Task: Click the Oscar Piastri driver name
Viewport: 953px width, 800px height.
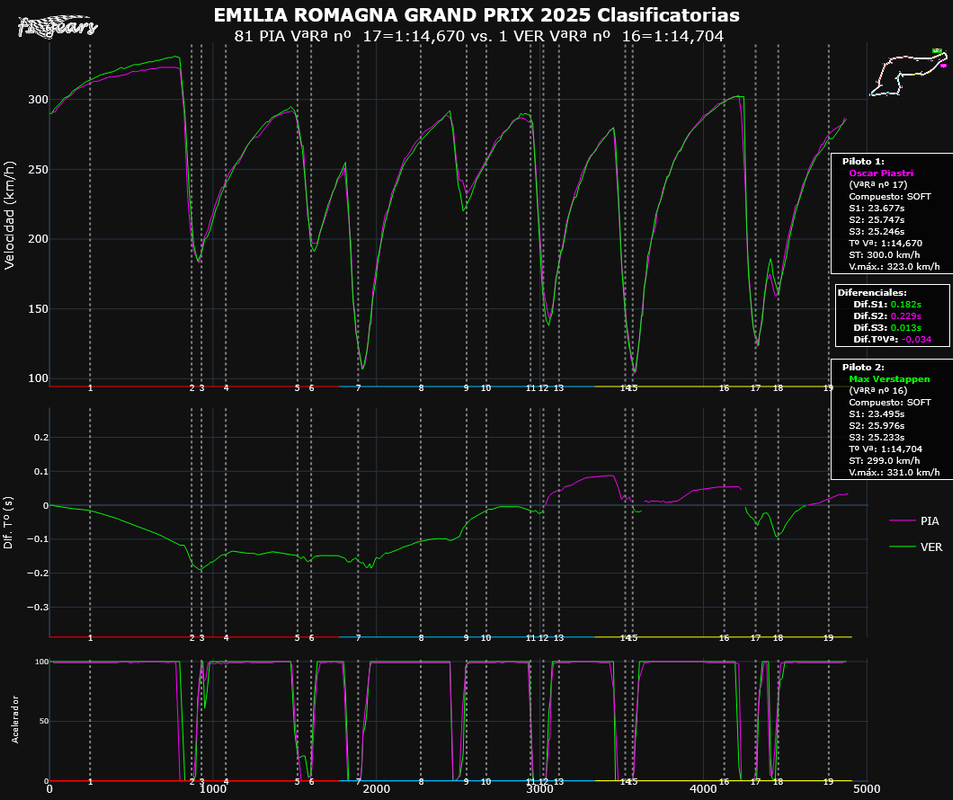Action: [881, 173]
